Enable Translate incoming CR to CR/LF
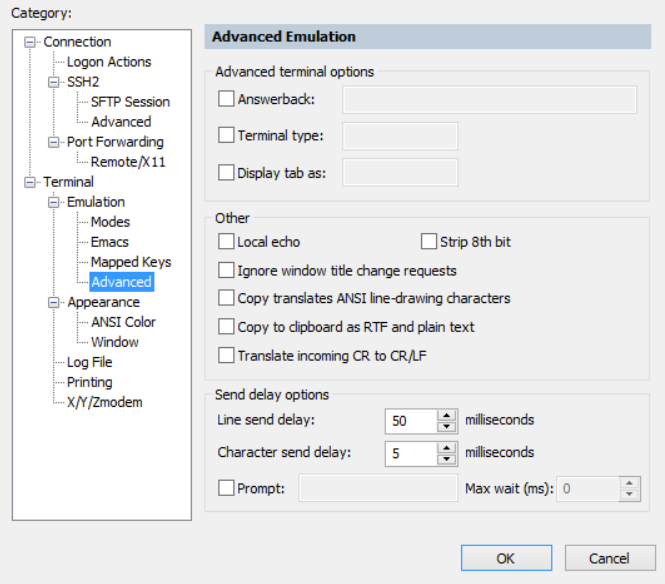The width and height of the screenshot is (665, 584). click(226, 355)
